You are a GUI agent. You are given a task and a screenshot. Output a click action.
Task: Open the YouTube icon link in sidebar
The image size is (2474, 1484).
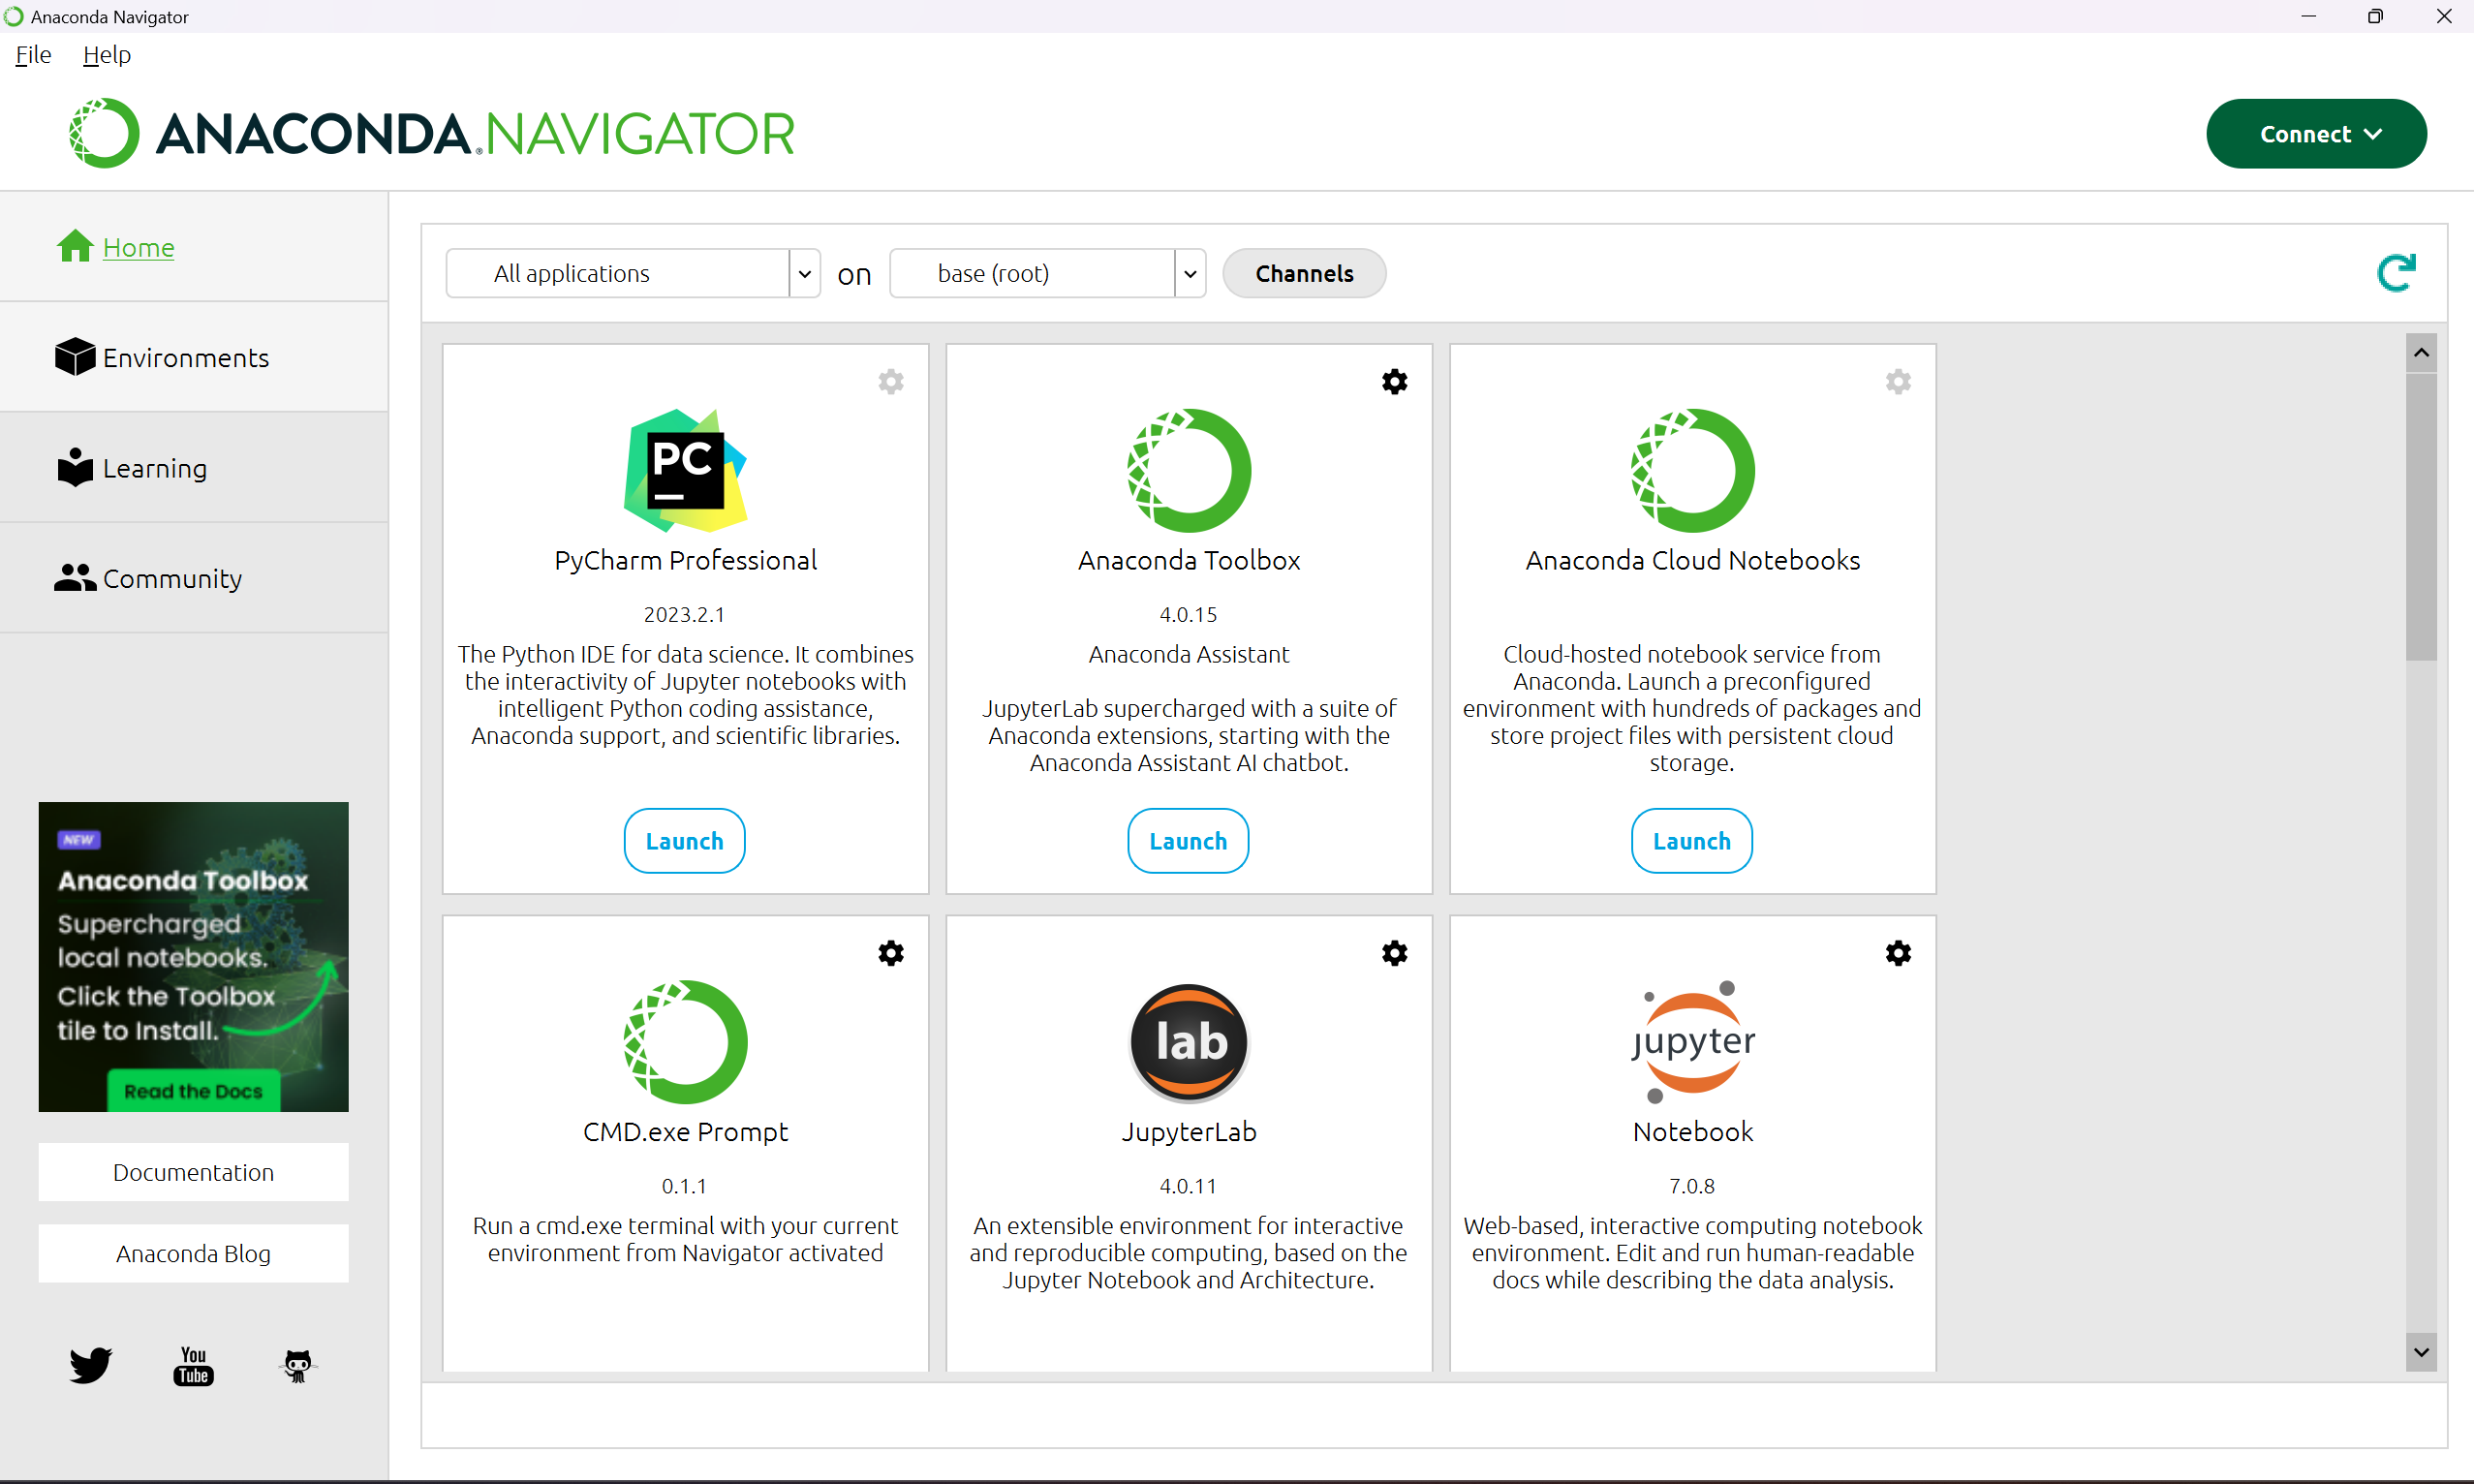pos(193,1365)
